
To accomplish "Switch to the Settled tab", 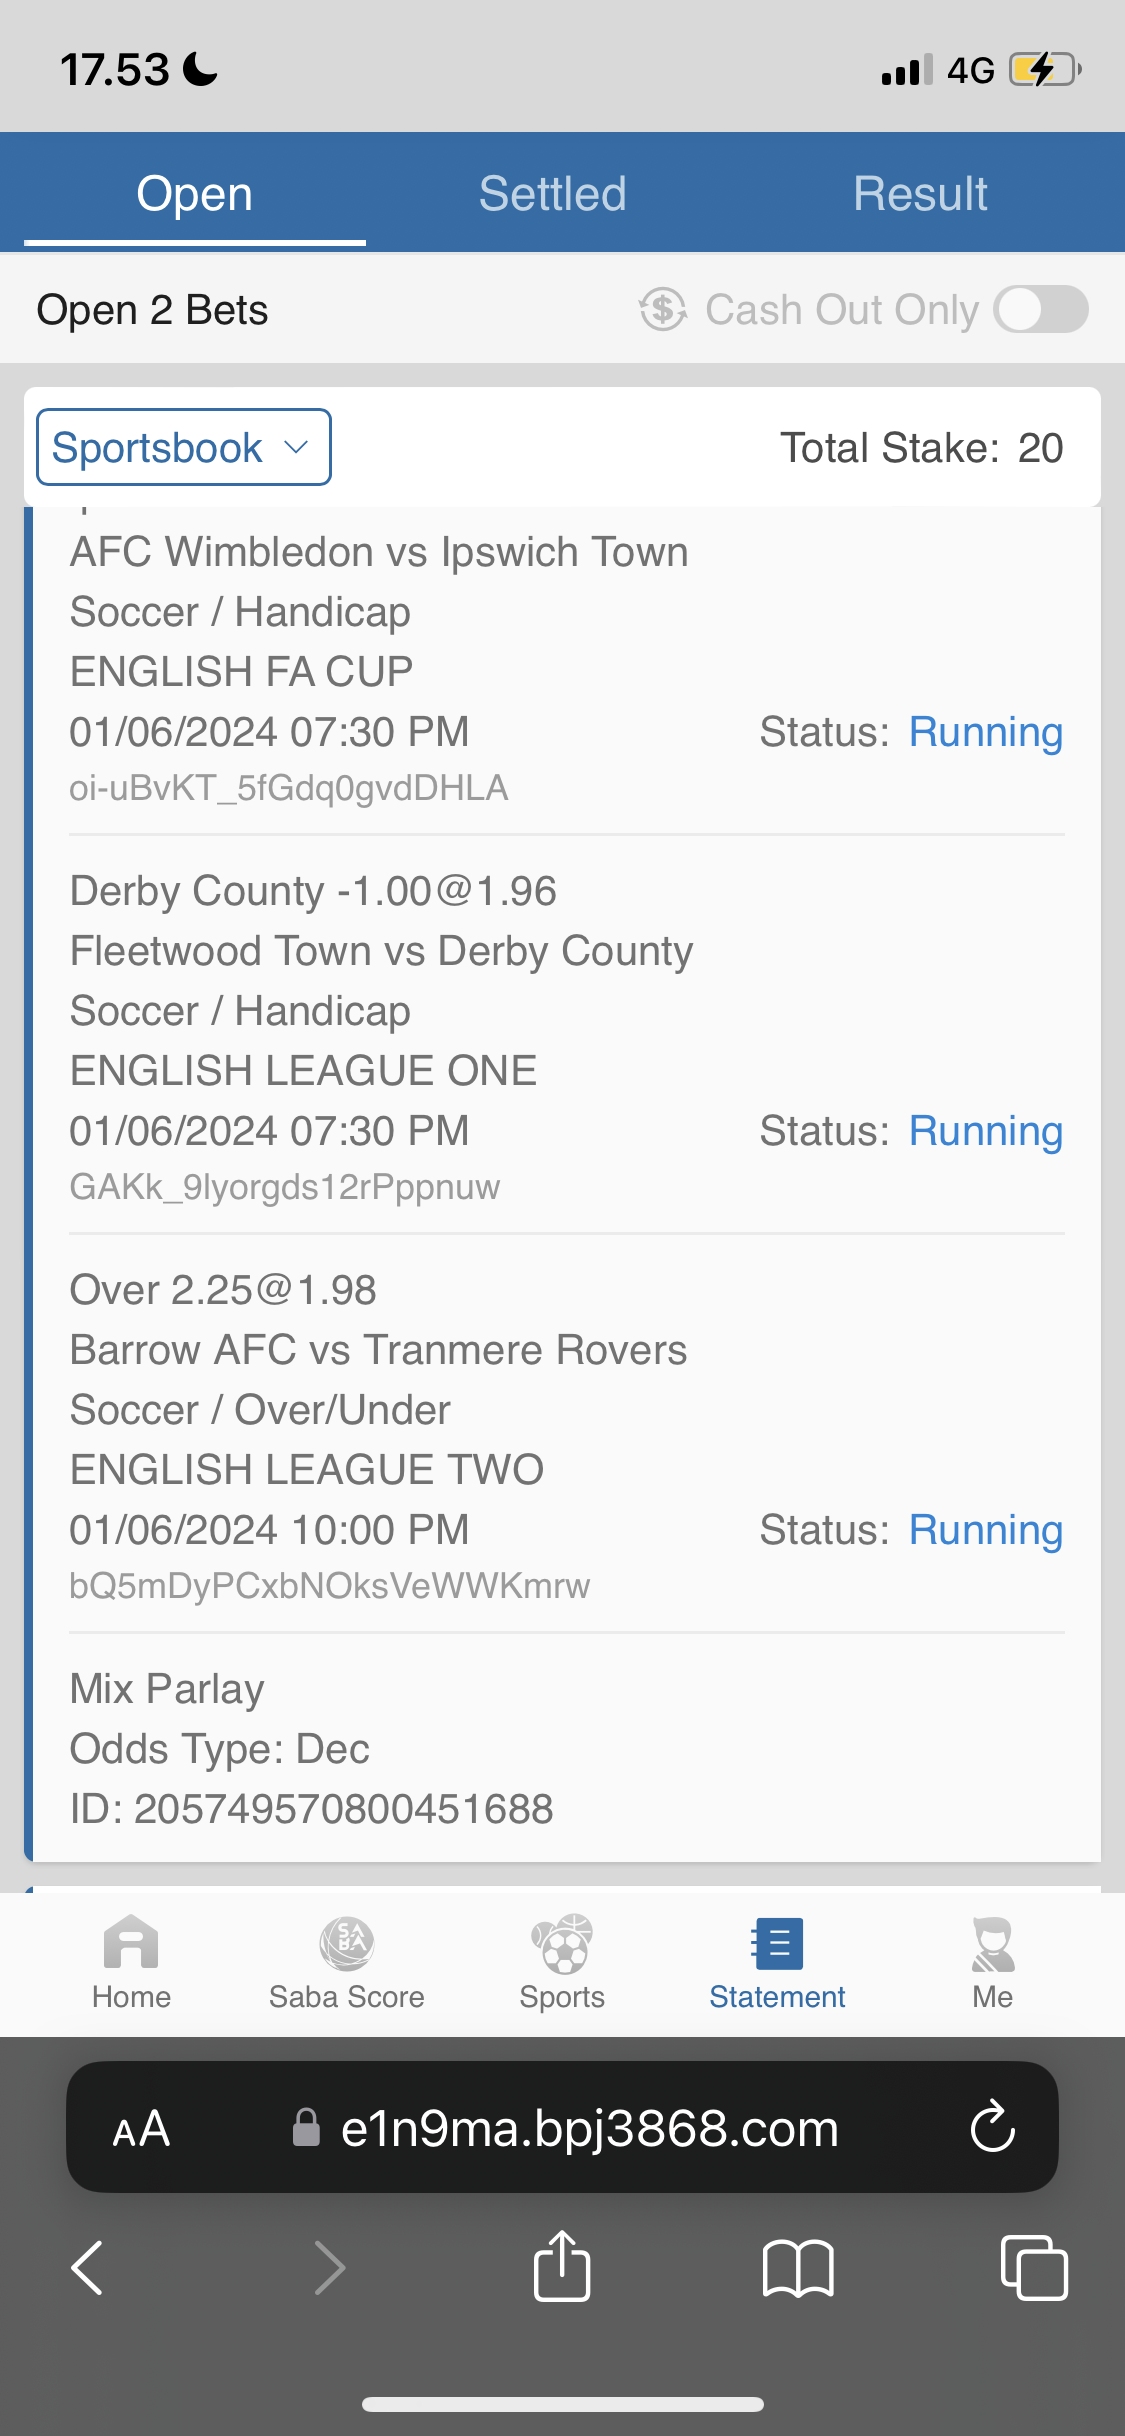I will [552, 193].
